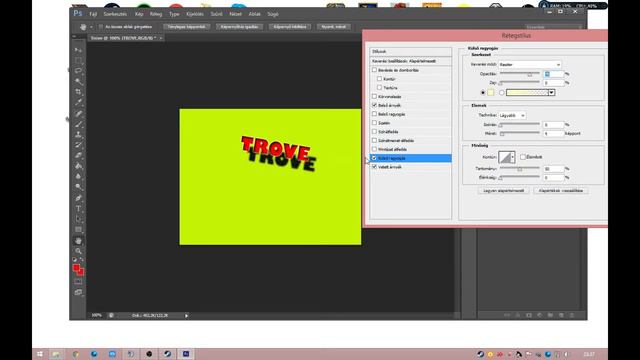Image resolution: width=640 pixels, height=360 pixels.
Task: Select the Magic Wand tool
Action: [78, 82]
